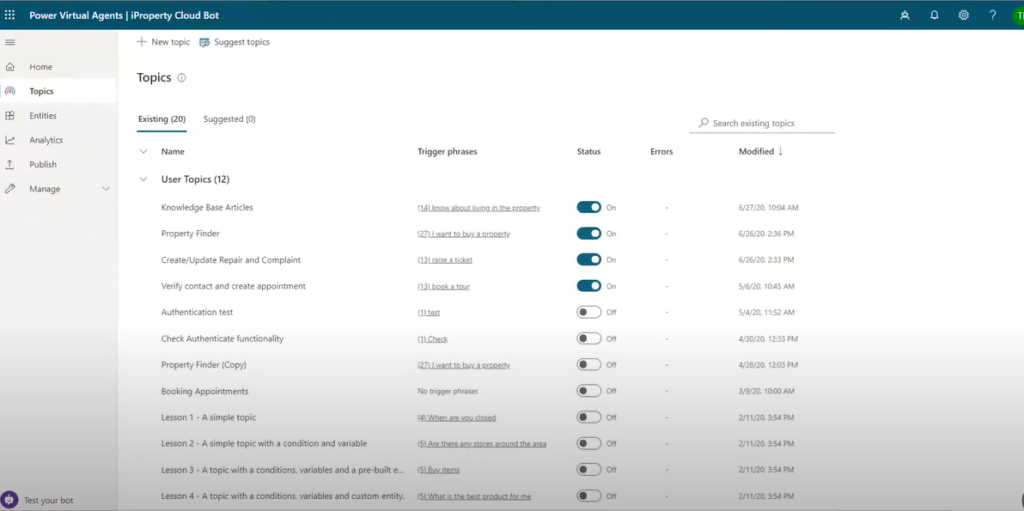1024x511 pixels.
Task: Sort by the Status column header
Action: coord(588,151)
